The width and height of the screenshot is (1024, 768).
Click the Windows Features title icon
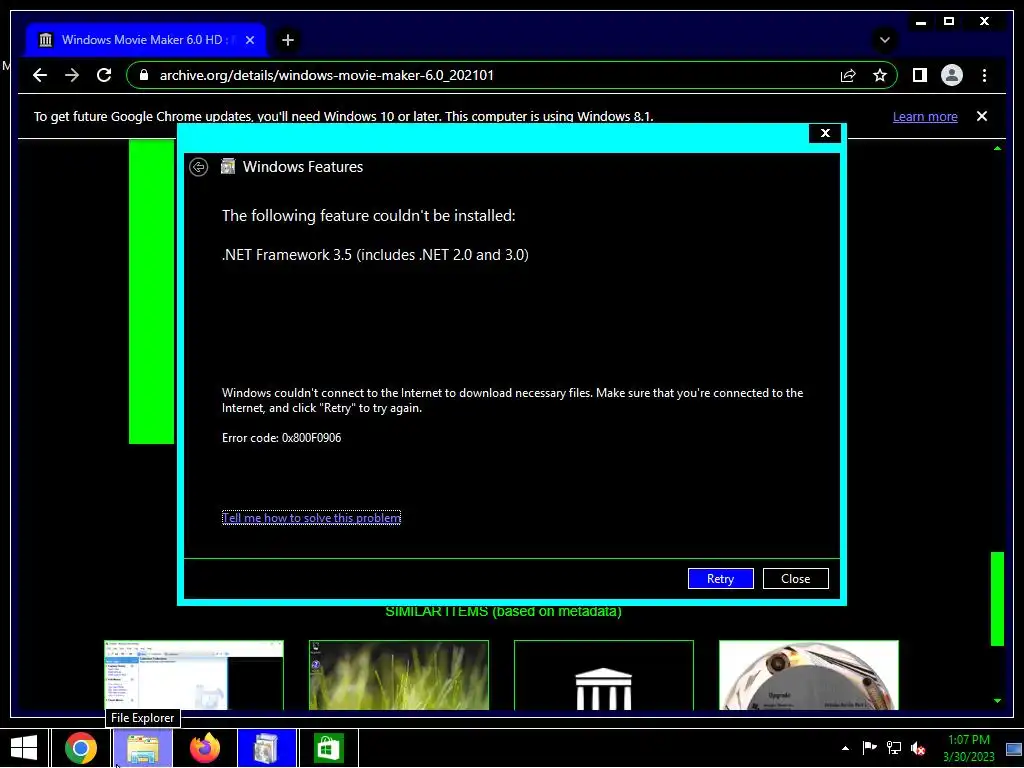pyautogui.click(x=228, y=167)
